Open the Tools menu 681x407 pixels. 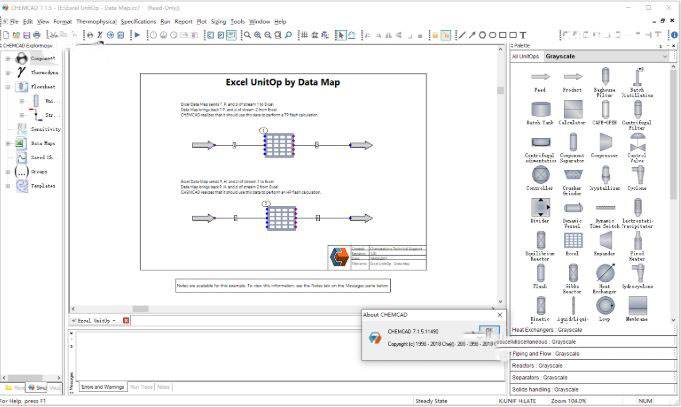(238, 21)
